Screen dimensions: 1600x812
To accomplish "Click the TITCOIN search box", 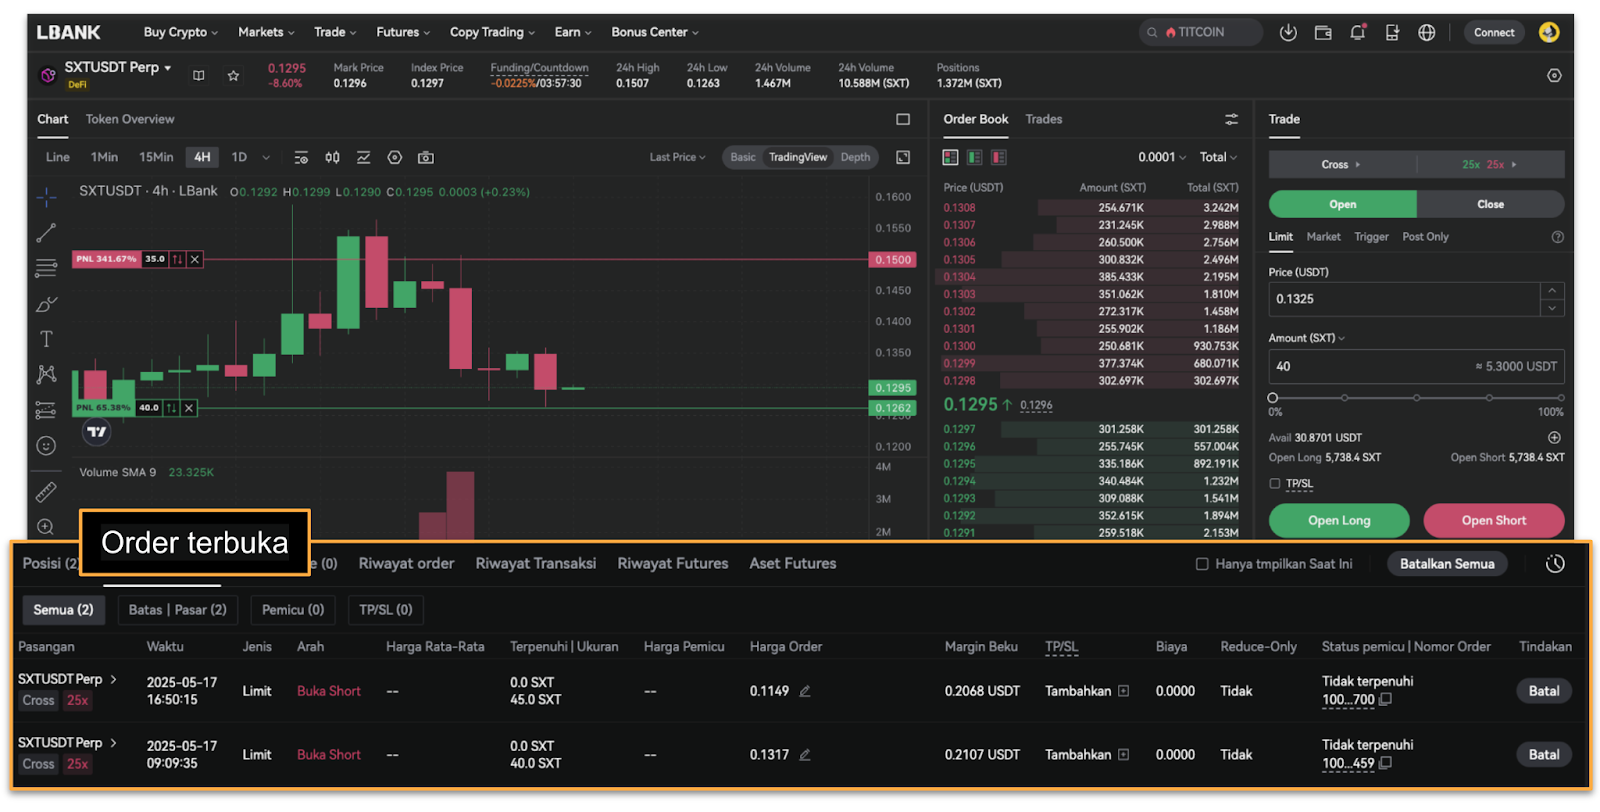I will (x=1201, y=32).
